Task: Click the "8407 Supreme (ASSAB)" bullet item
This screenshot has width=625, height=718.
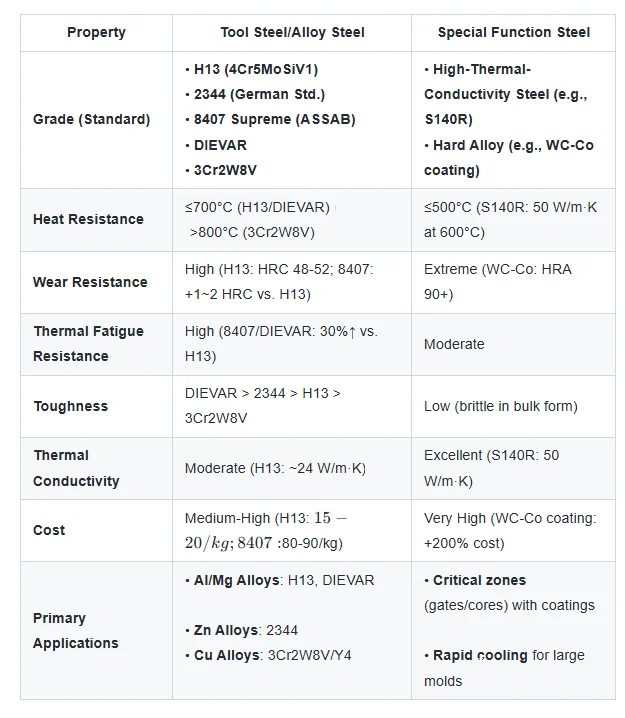Action: [x=270, y=119]
